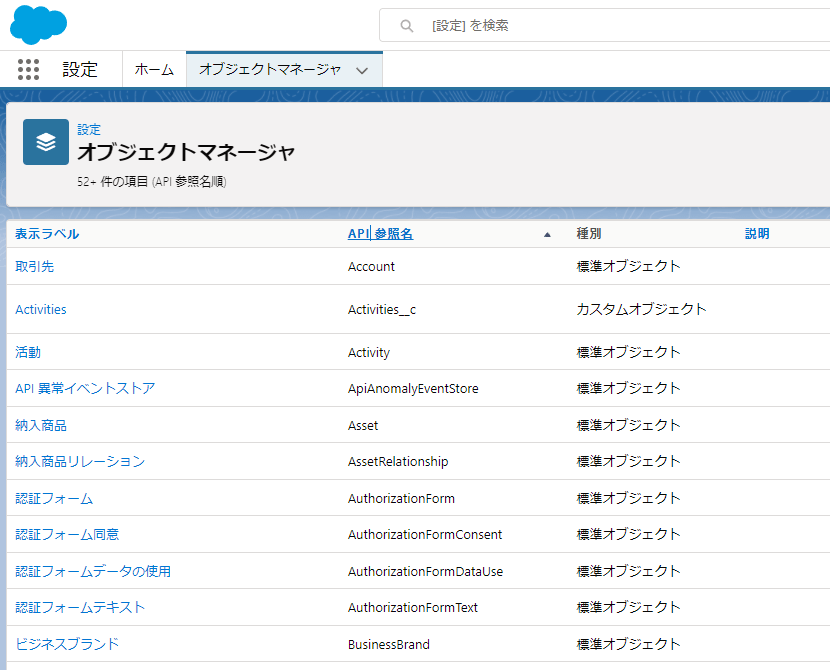Toggle sort arrow on API 参照名 column

[547, 235]
